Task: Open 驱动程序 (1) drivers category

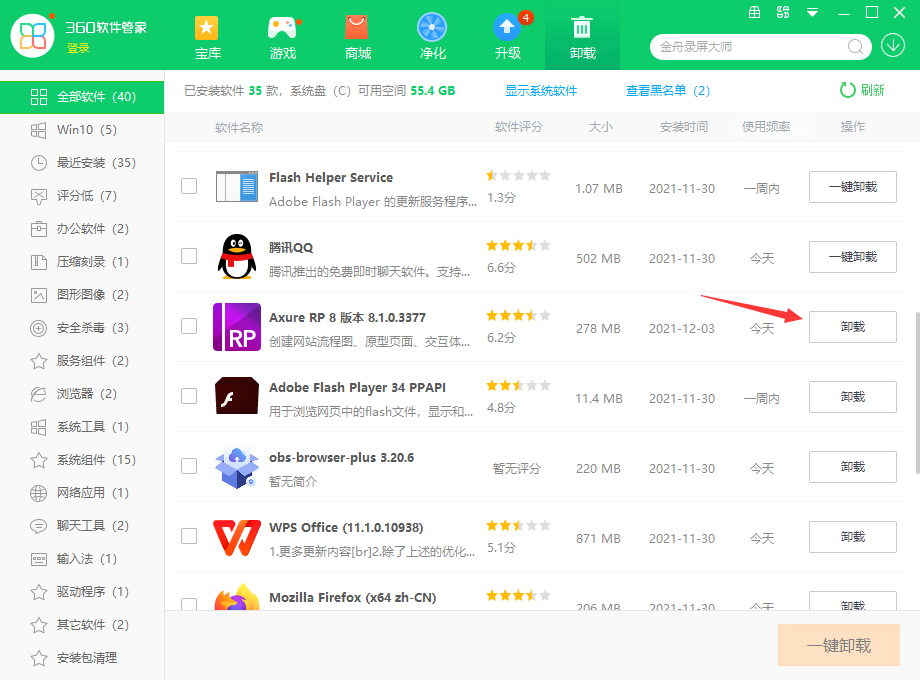Action: 82,591
